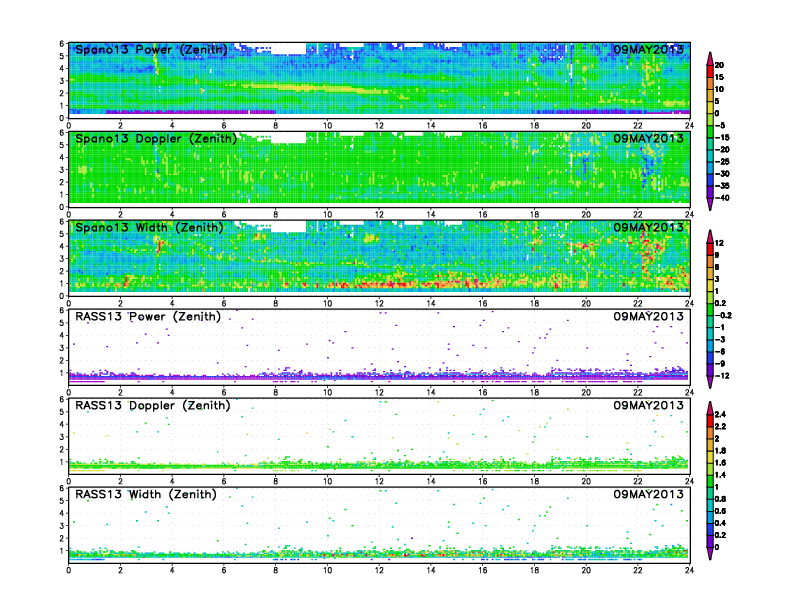The height and width of the screenshot is (612, 792).
Task: Click hour 10 tick below RASS13 Doppler panel
Action: pyautogui.click(x=327, y=481)
